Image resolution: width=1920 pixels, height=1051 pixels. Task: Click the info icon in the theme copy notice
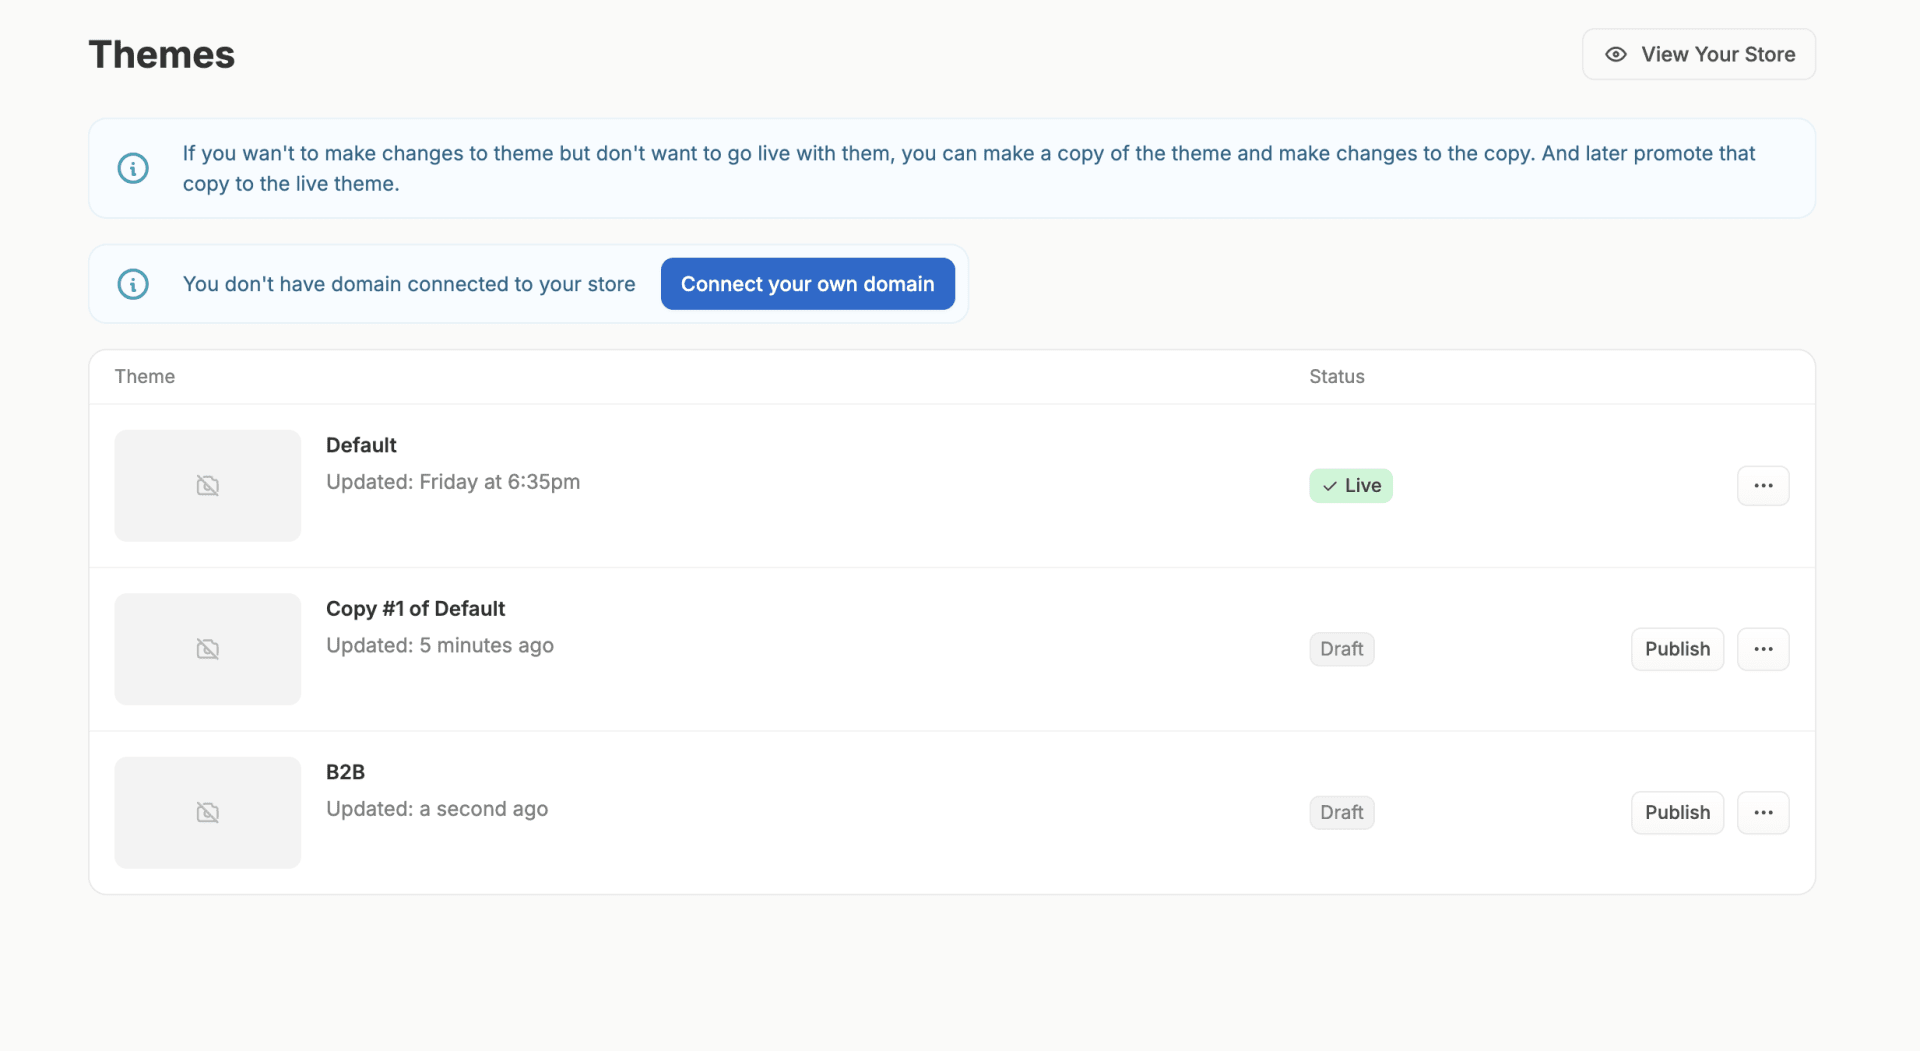click(x=133, y=168)
